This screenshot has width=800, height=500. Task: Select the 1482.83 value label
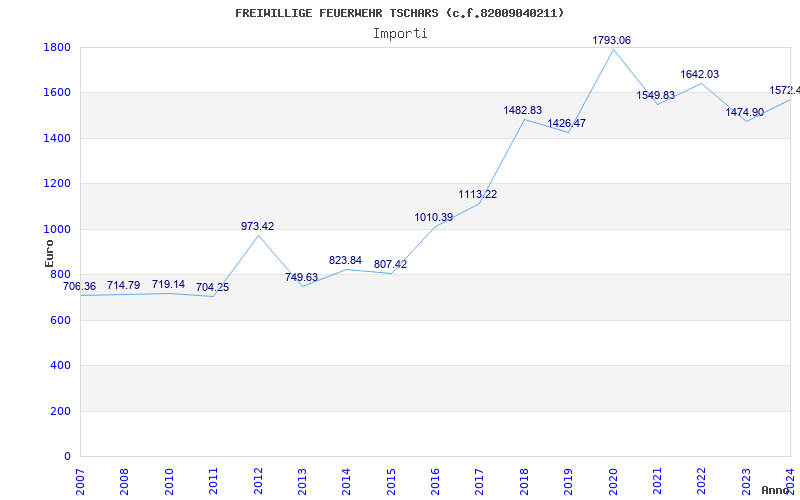(523, 111)
